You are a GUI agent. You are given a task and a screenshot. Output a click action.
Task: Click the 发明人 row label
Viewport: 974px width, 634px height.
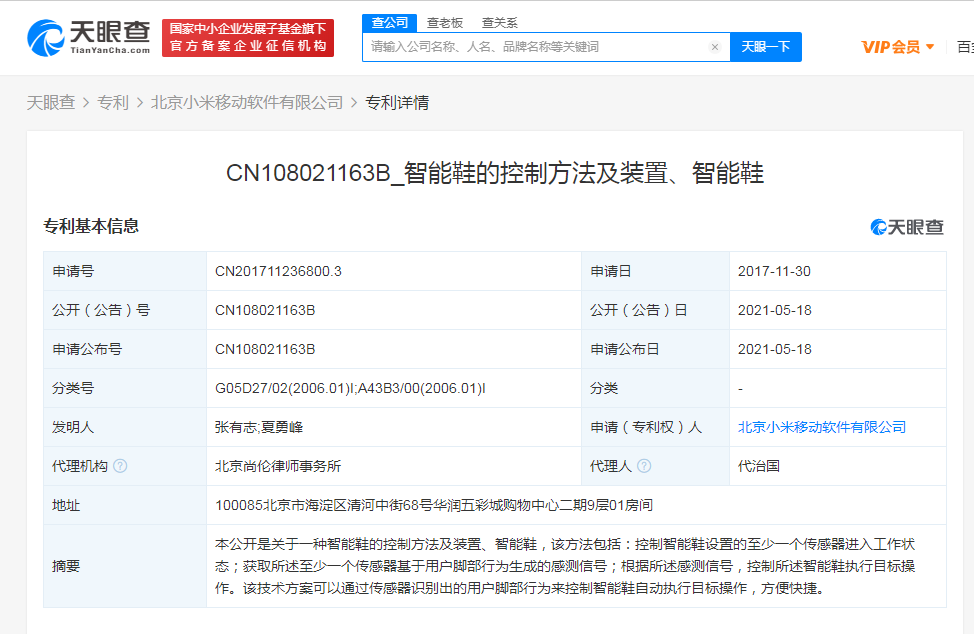(73, 427)
